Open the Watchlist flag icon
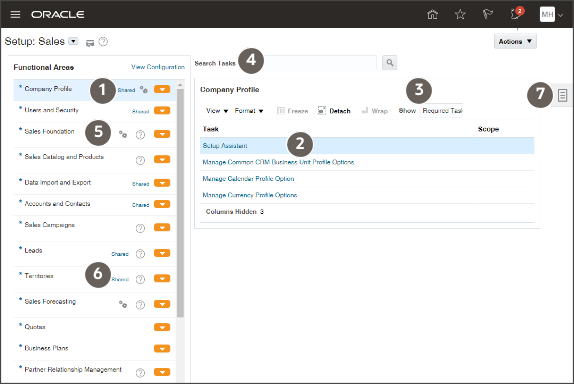574x384 pixels. (487, 14)
